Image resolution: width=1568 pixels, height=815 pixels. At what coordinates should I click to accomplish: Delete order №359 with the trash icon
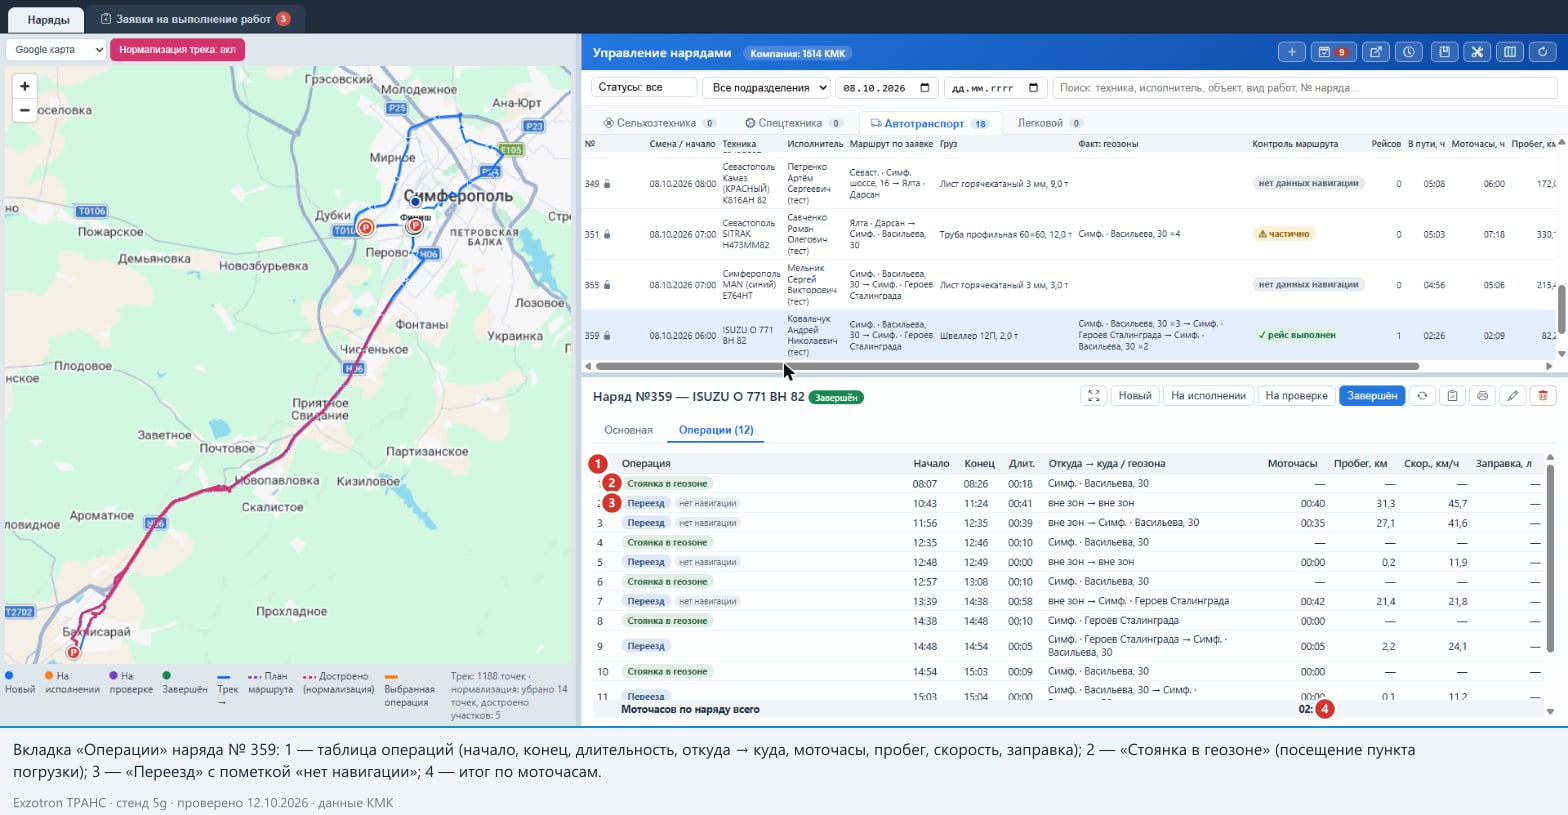1543,396
